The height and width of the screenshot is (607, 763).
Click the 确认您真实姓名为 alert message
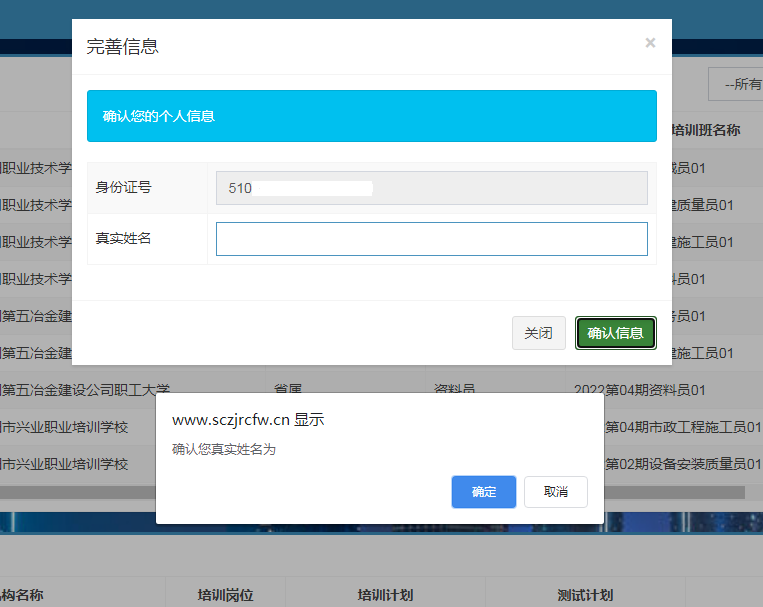point(224,449)
